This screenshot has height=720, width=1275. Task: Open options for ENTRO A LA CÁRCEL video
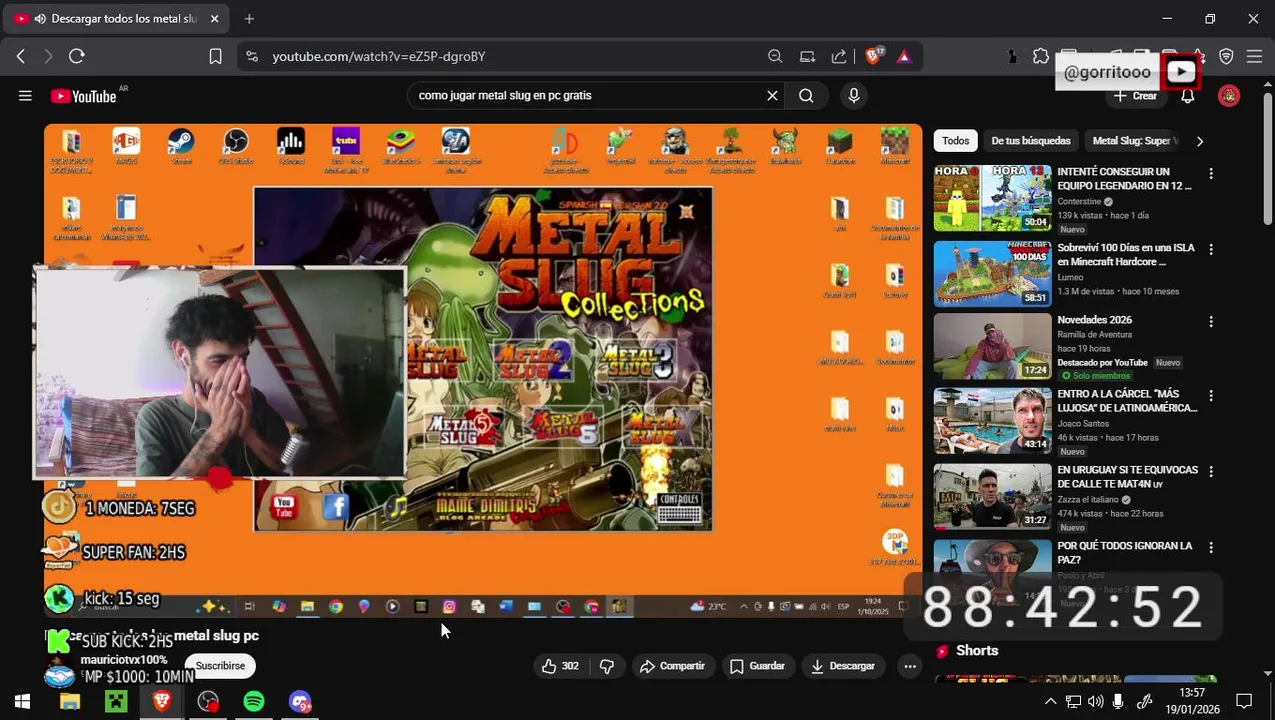pos(1211,396)
